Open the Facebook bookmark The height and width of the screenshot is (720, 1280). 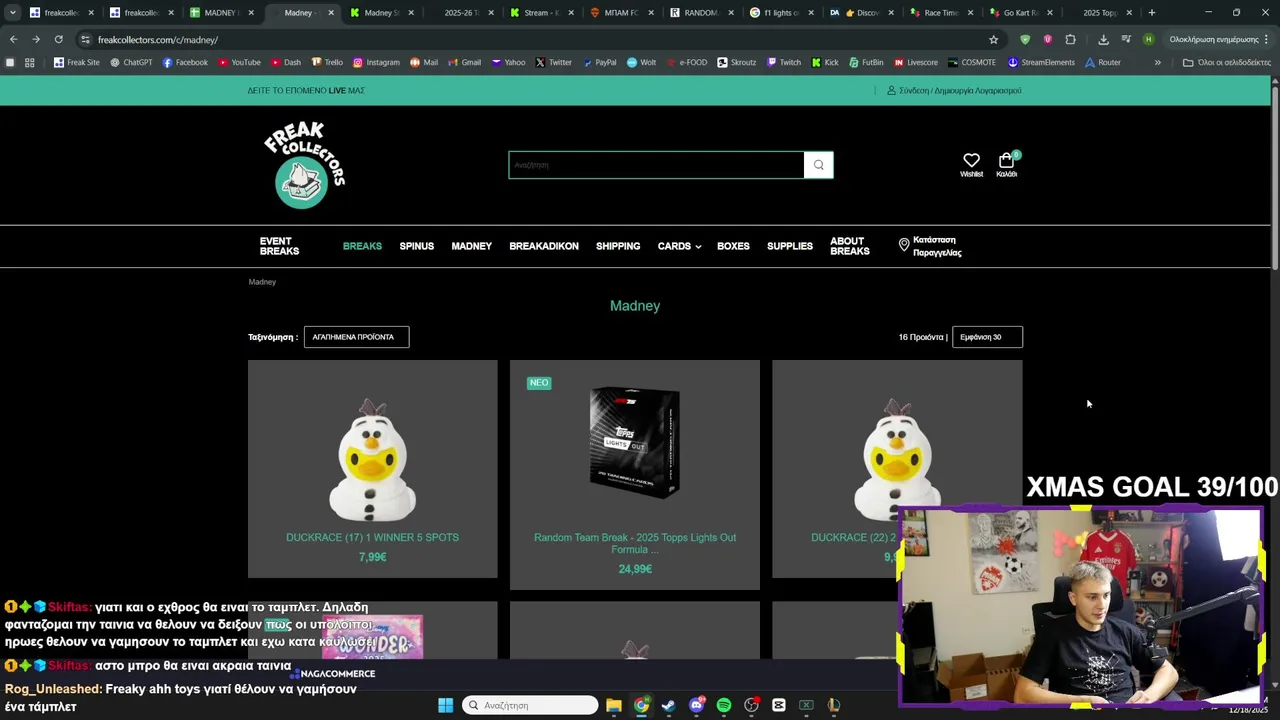pyautogui.click(x=186, y=62)
